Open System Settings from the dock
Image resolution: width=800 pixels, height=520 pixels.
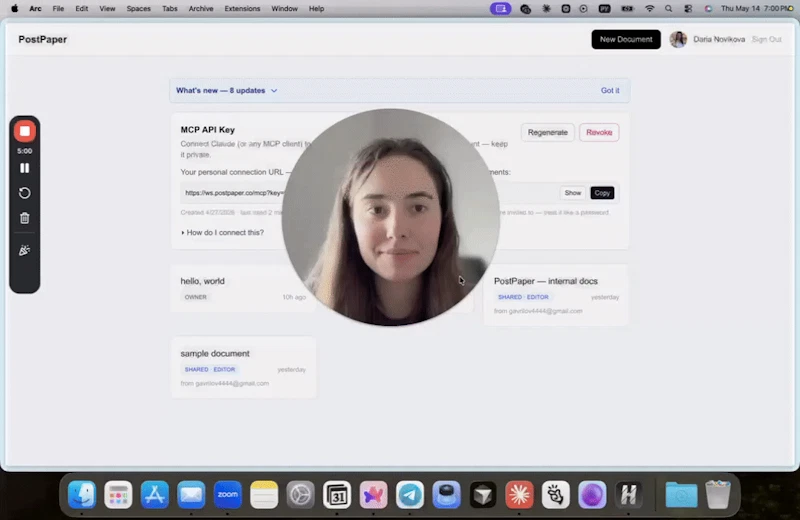pyautogui.click(x=301, y=494)
